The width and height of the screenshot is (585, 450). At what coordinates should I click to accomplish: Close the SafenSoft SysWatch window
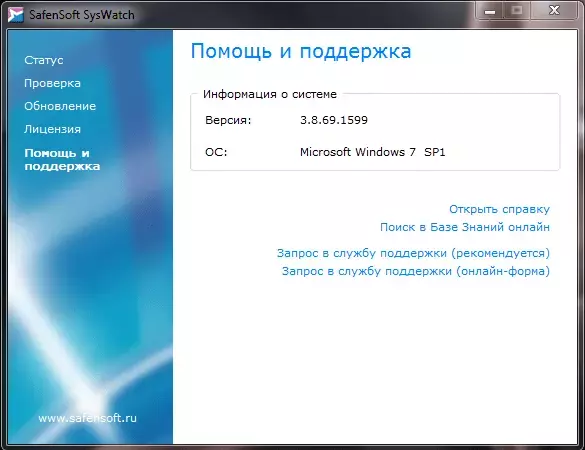554,11
